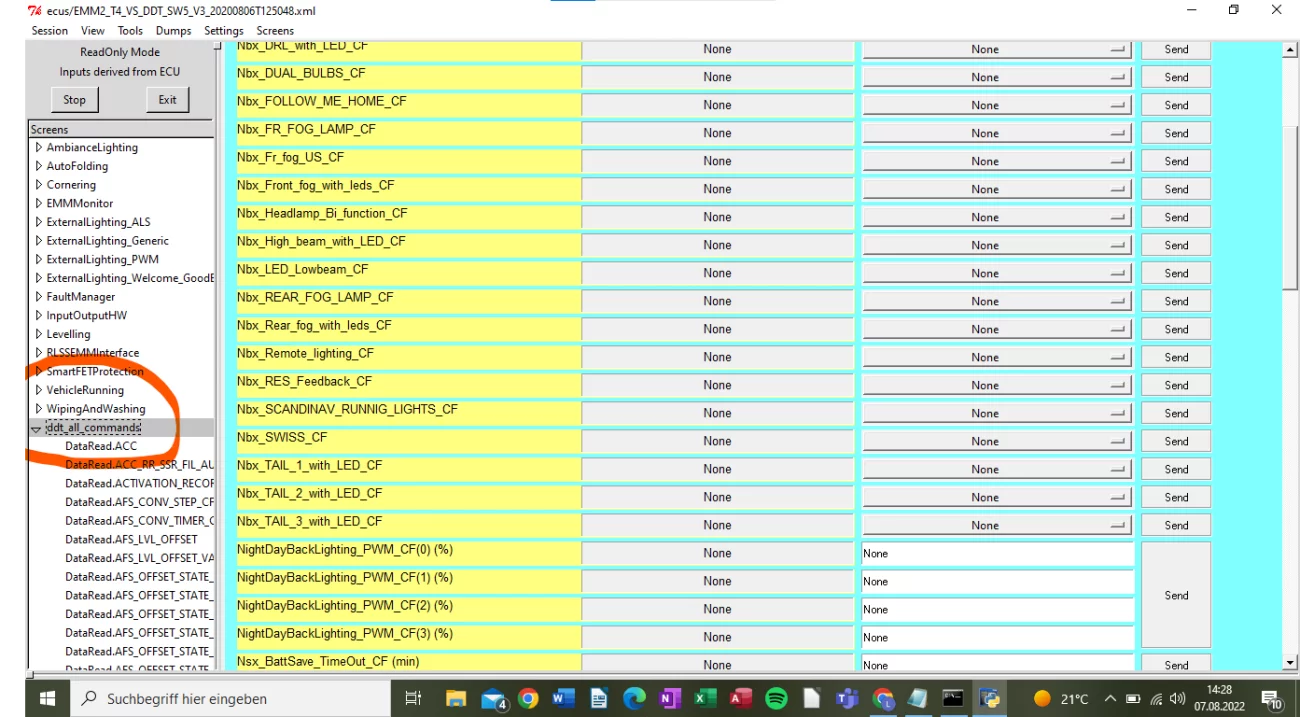This screenshot has width=1300, height=717.
Task: Launch Microsoft Edge from the taskbar
Action: coord(634,699)
